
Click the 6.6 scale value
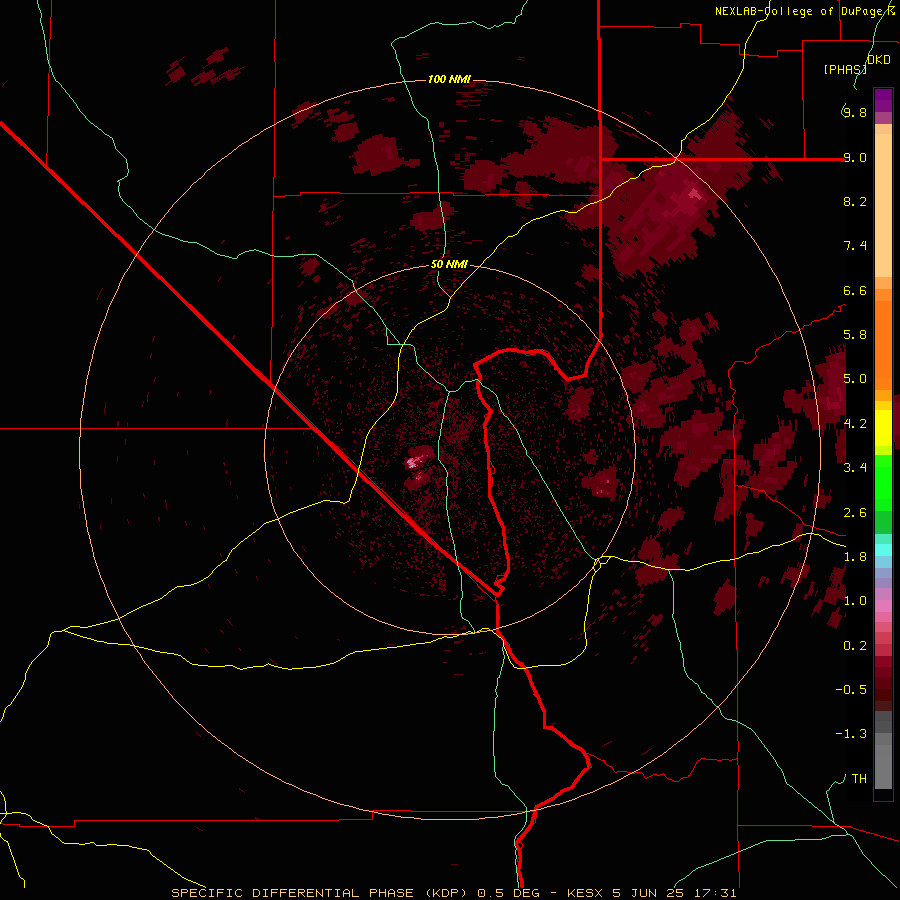click(x=855, y=290)
